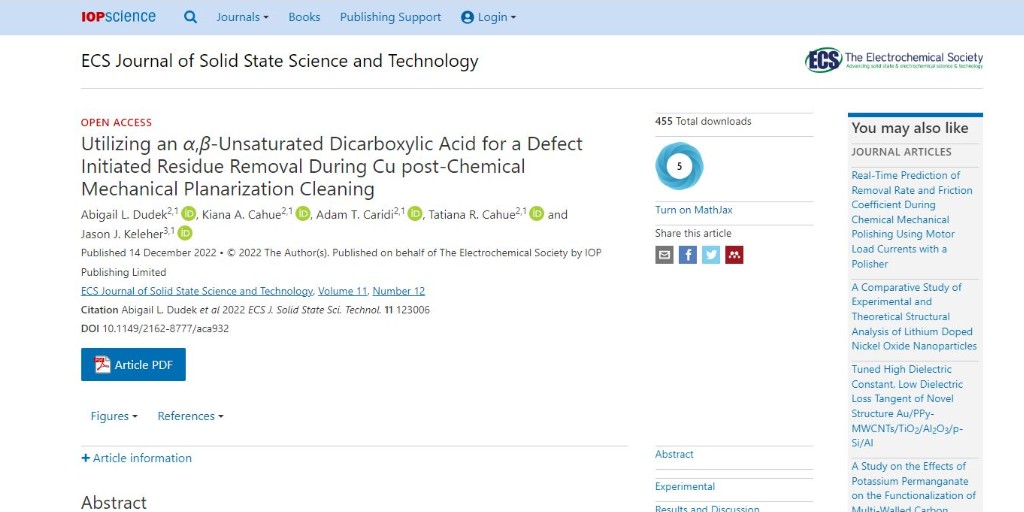Follow the ECS Journal of Solid State Science and Technology link
1024x512 pixels.
[197, 291]
